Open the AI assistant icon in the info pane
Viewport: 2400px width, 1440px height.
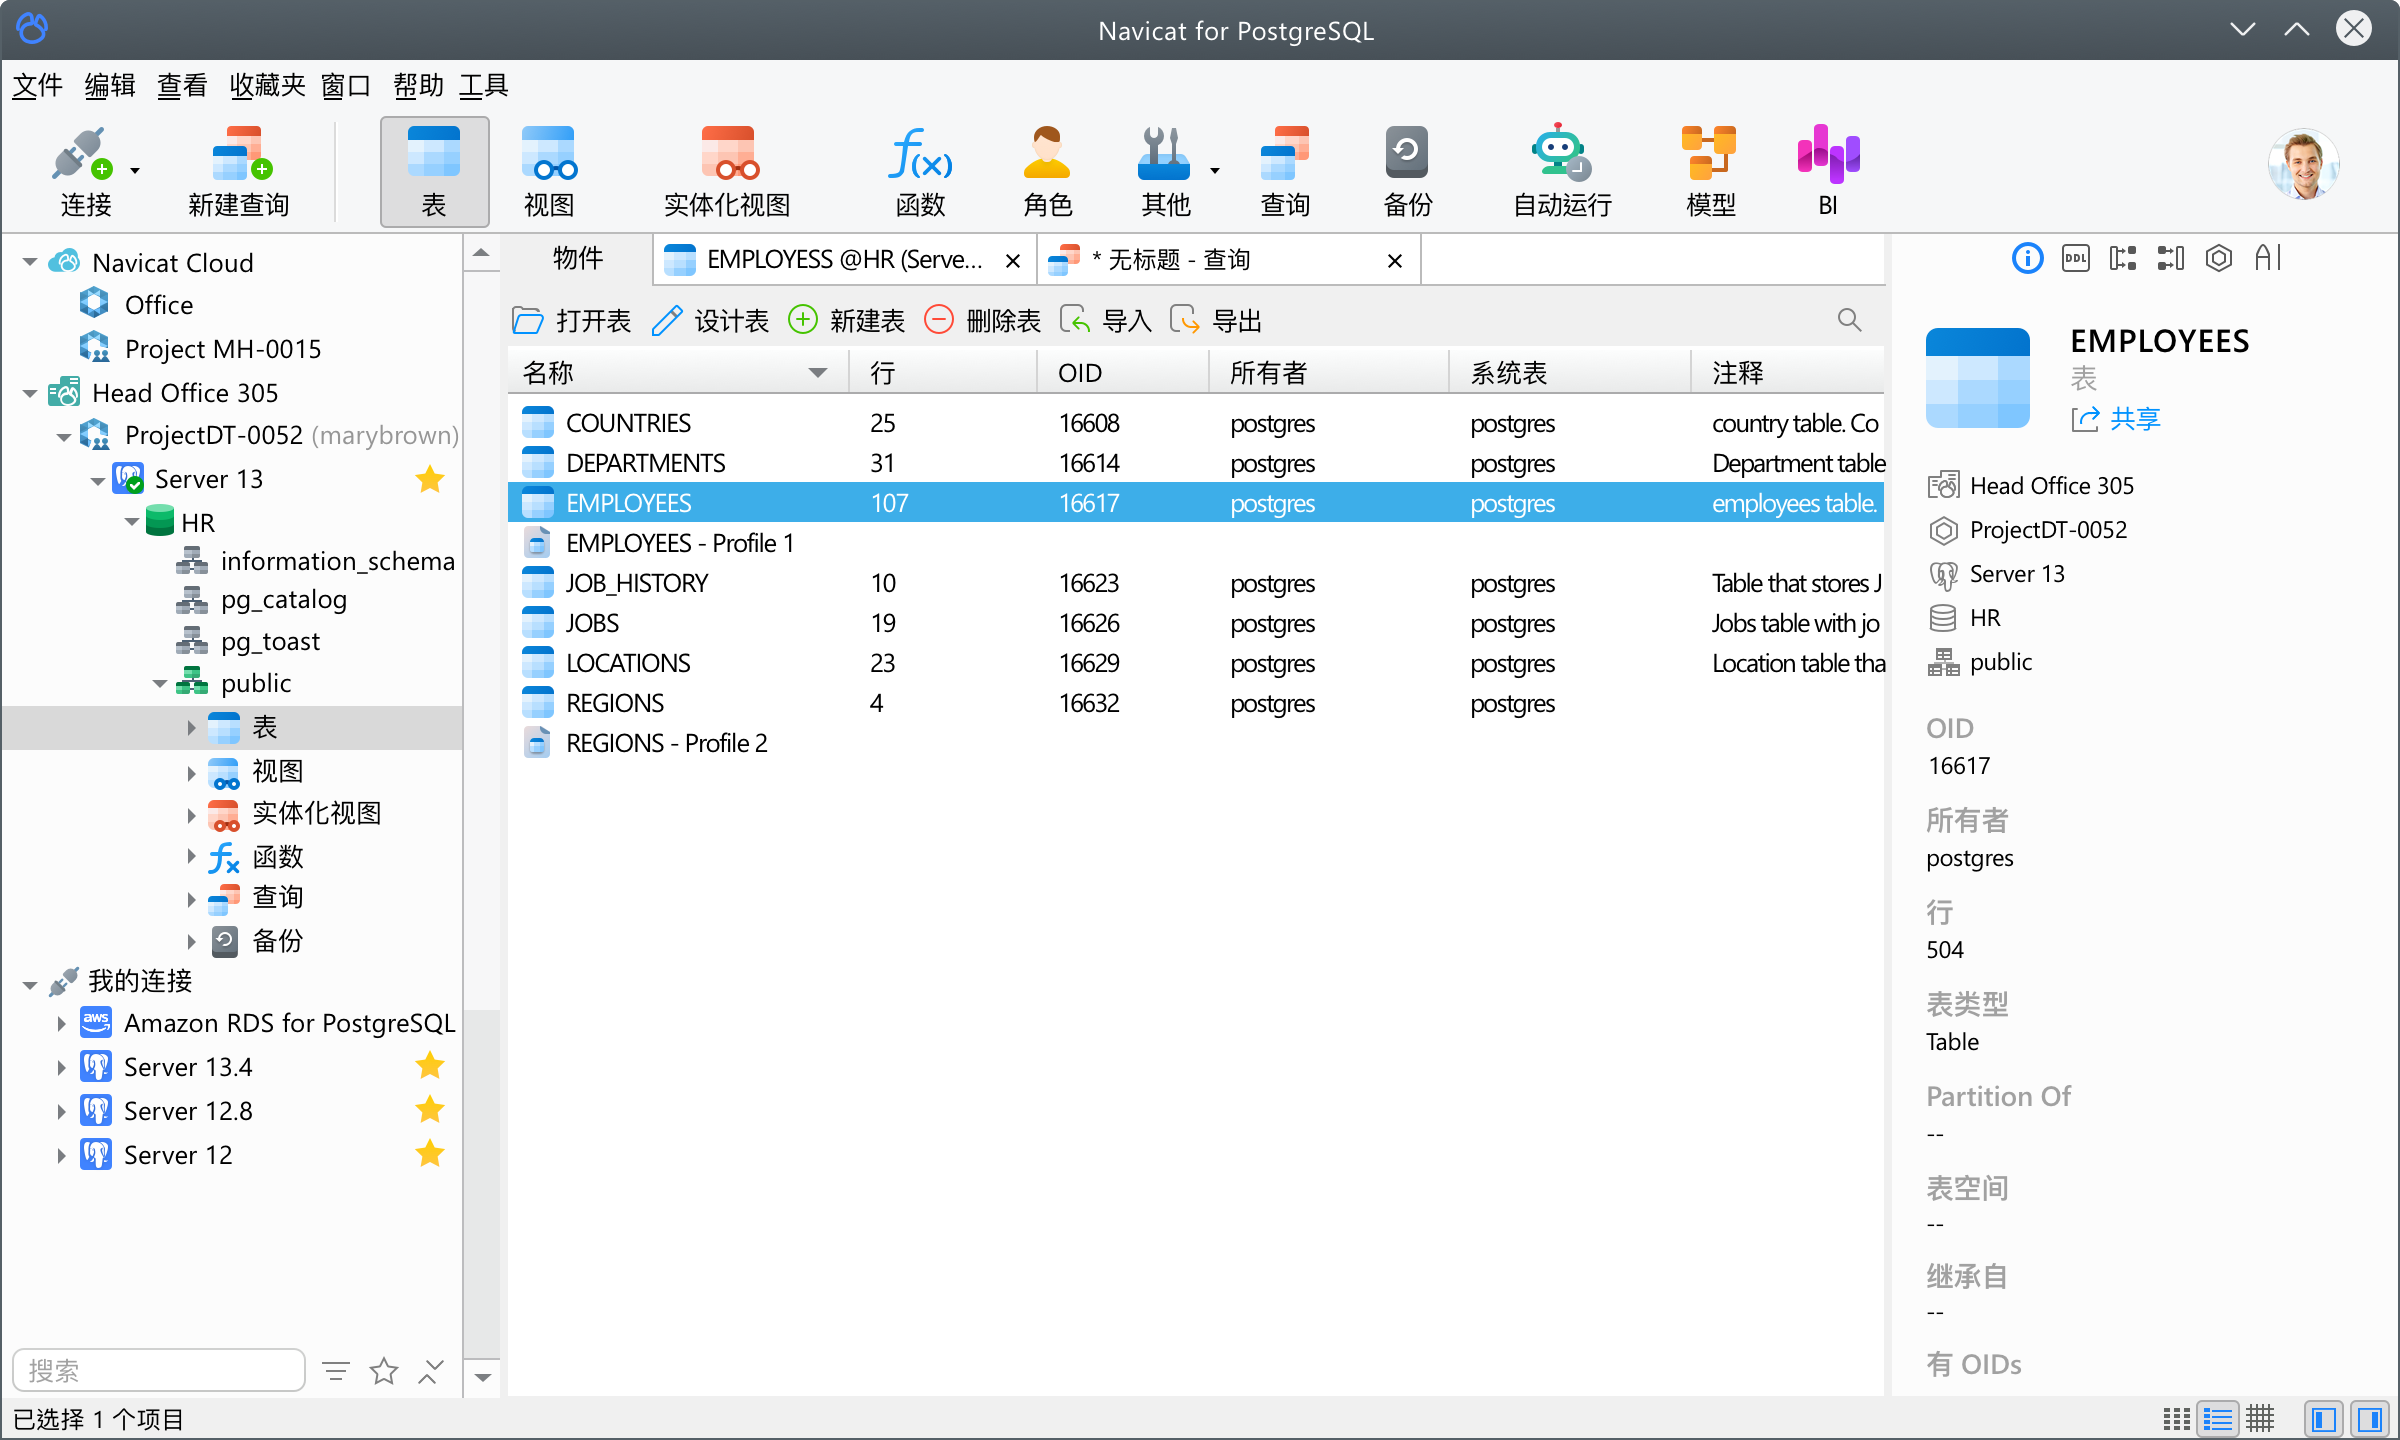tap(2268, 259)
